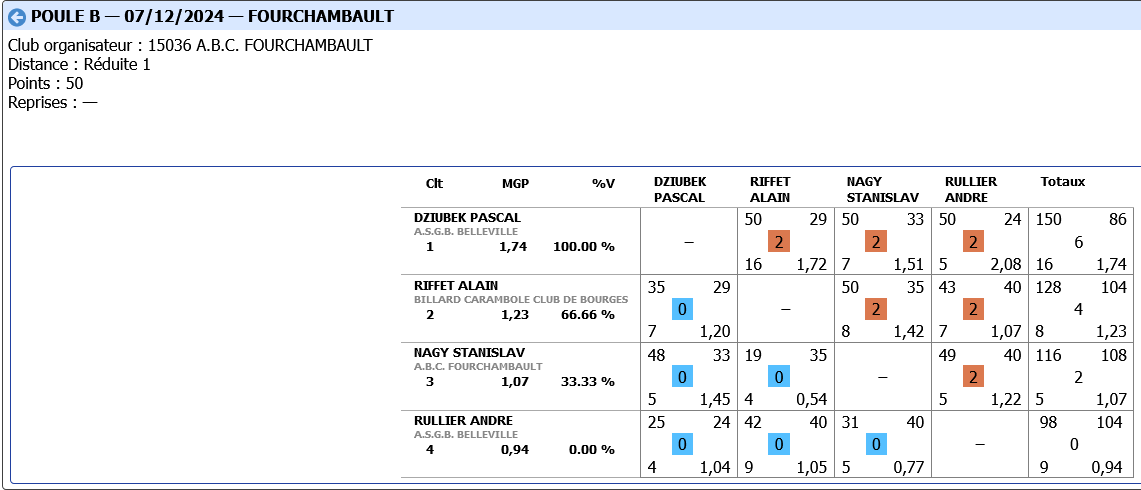Click MGP value 1,23 in RIFFET row

(514, 315)
